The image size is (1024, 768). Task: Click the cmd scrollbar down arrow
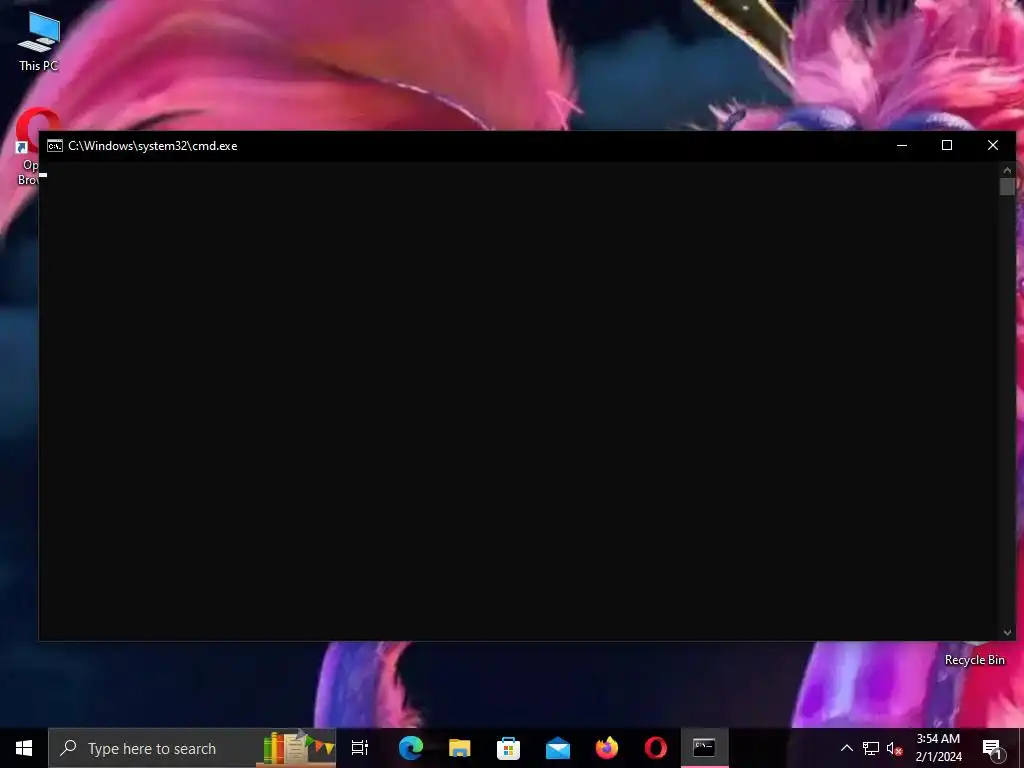pyautogui.click(x=1007, y=632)
